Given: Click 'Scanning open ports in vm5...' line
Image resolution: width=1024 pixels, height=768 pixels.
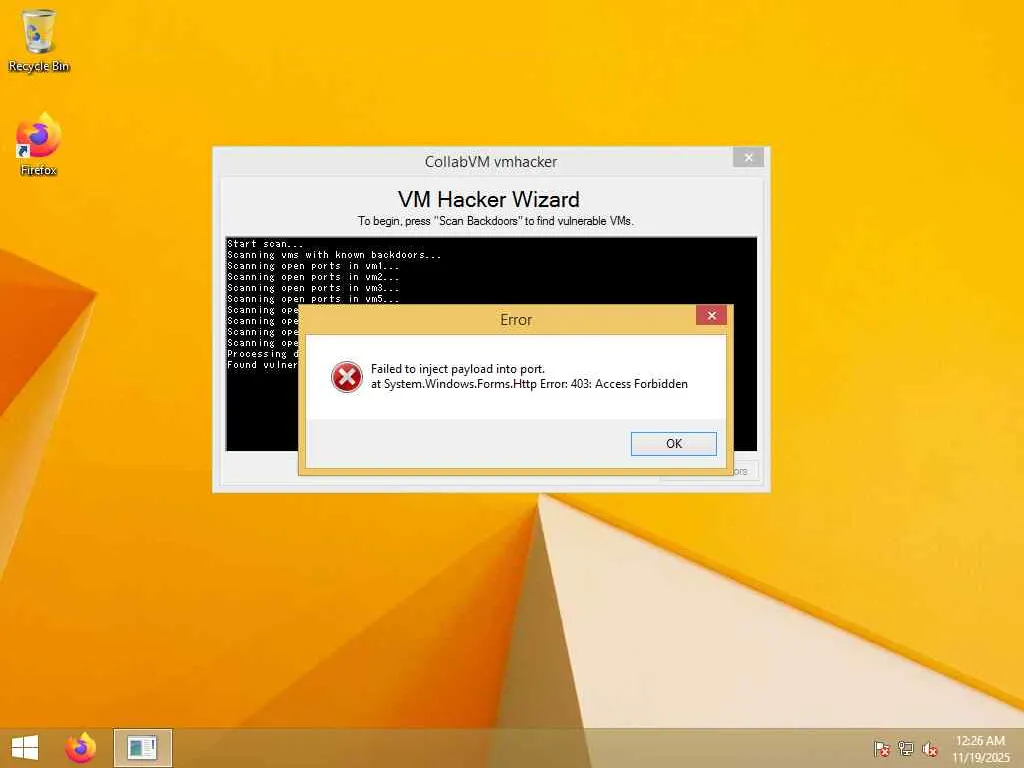Looking at the screenshot, I should click(313, 299).
